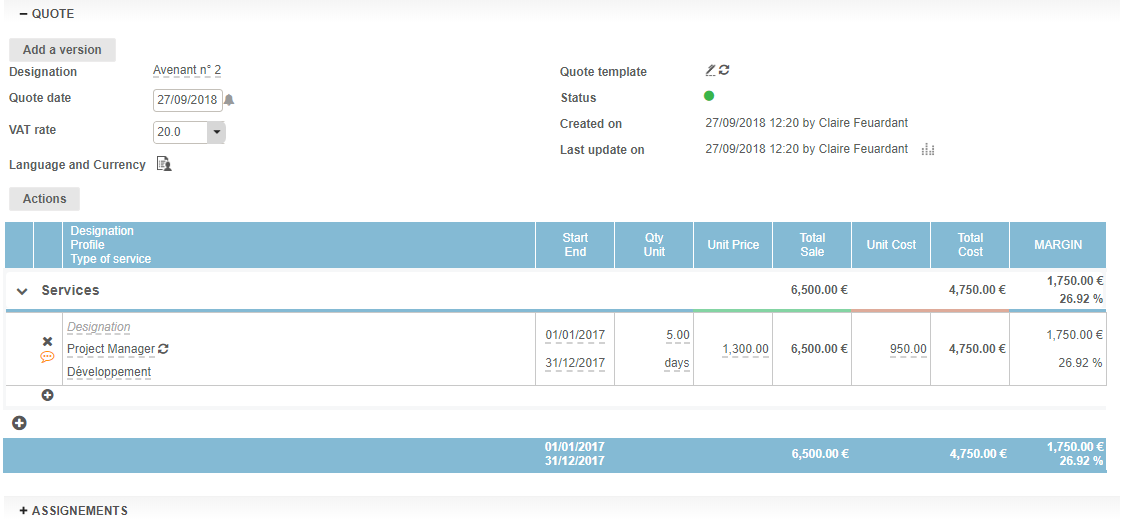Image resolution: width=1131 pixels, height=530 pixels.
Task: Open the VAT rate dropdown arrow
Action: [x=216, y=132]
